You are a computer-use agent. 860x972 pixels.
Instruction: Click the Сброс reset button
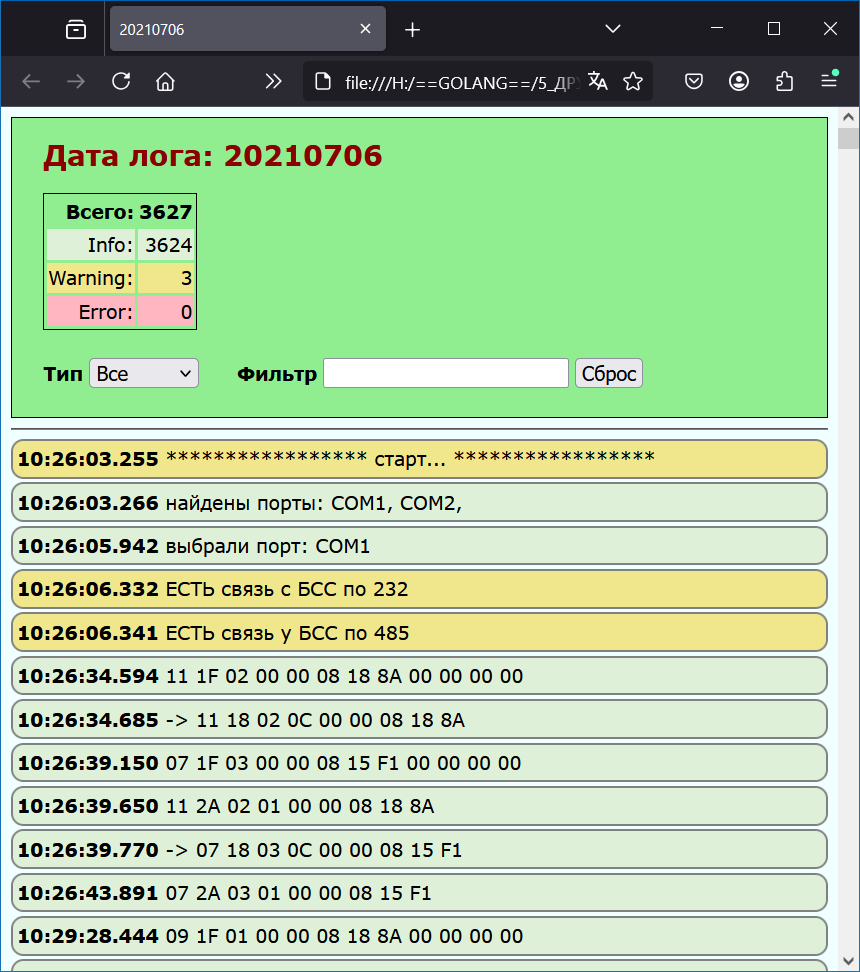tap(609, 373)
